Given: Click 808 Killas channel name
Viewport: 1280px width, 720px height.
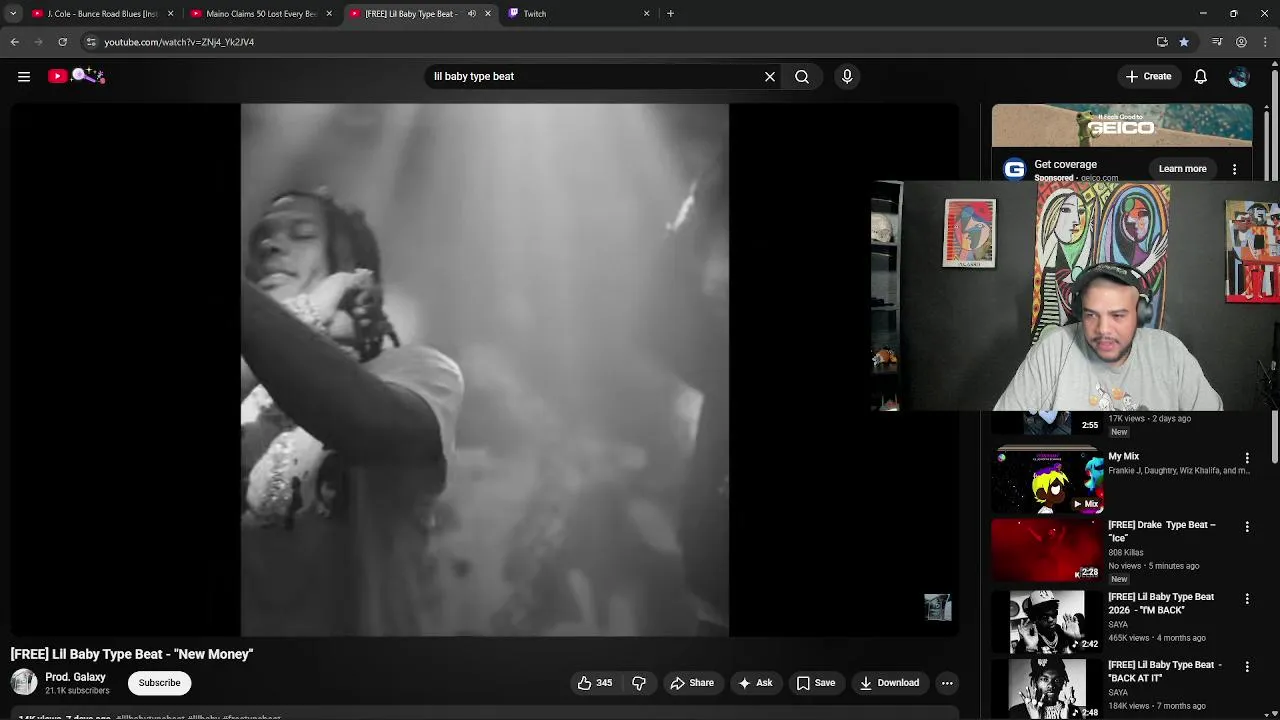Looking at the screenshot, I should tap(1125, 552).
